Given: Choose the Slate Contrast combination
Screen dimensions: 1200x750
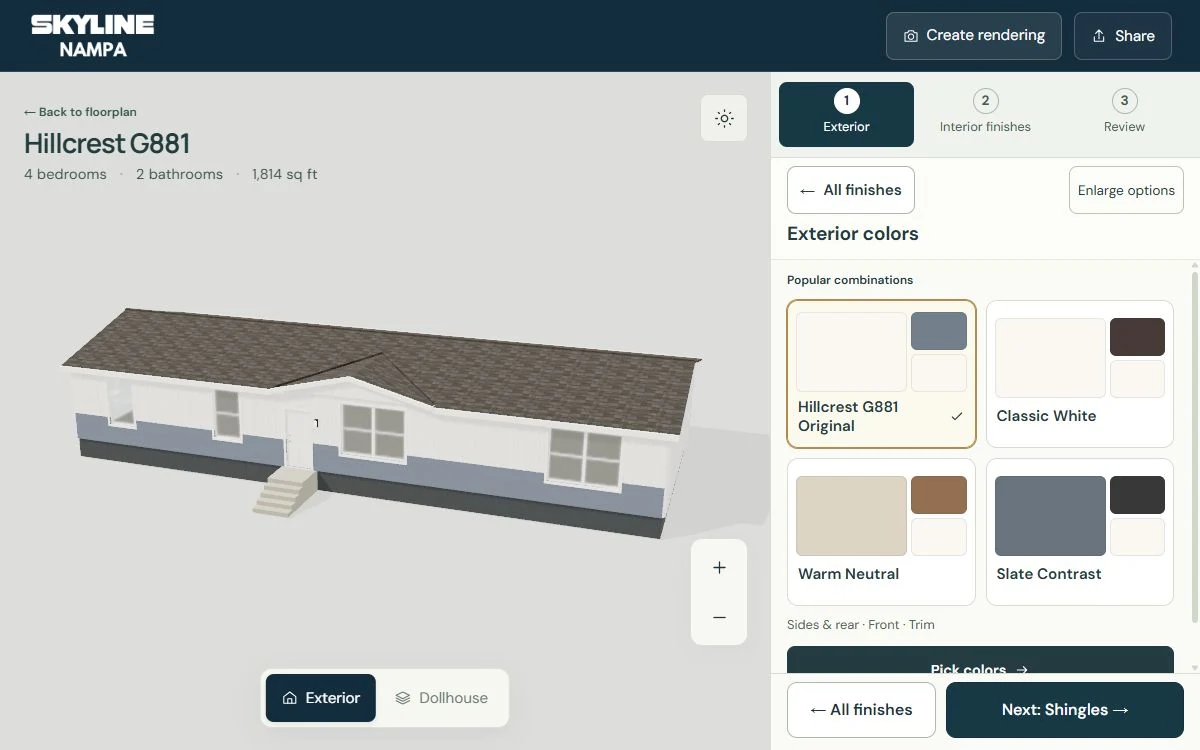Looking at the screenshot, I should (x=1080, y=532).
